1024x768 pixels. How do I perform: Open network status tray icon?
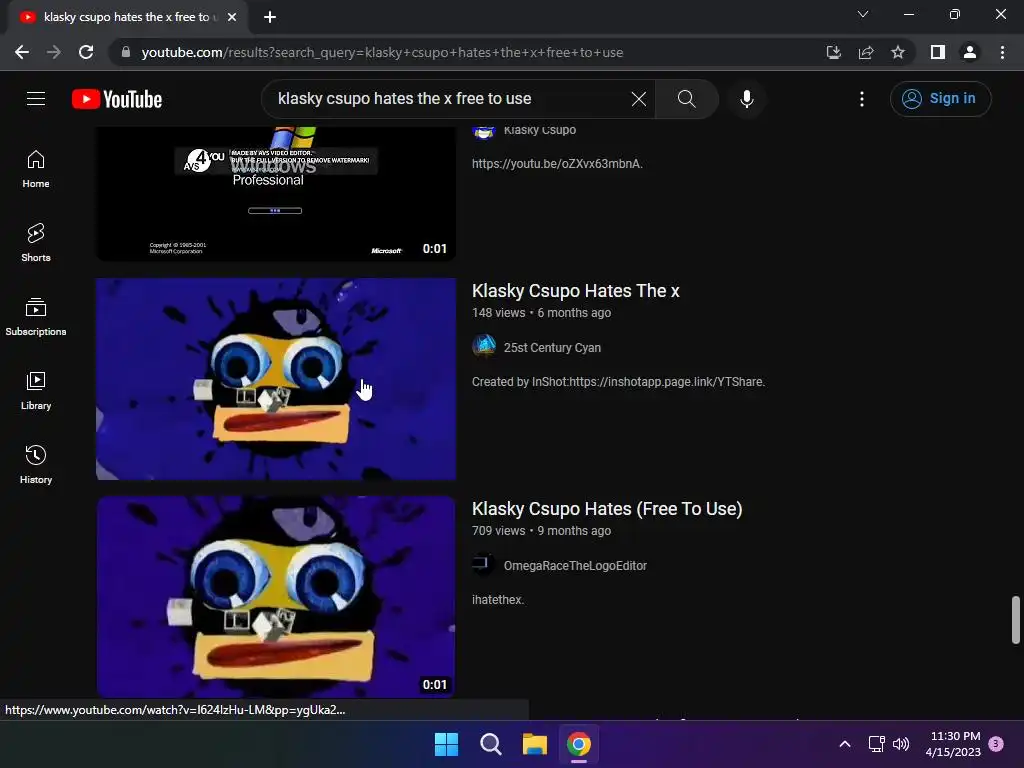876,744
